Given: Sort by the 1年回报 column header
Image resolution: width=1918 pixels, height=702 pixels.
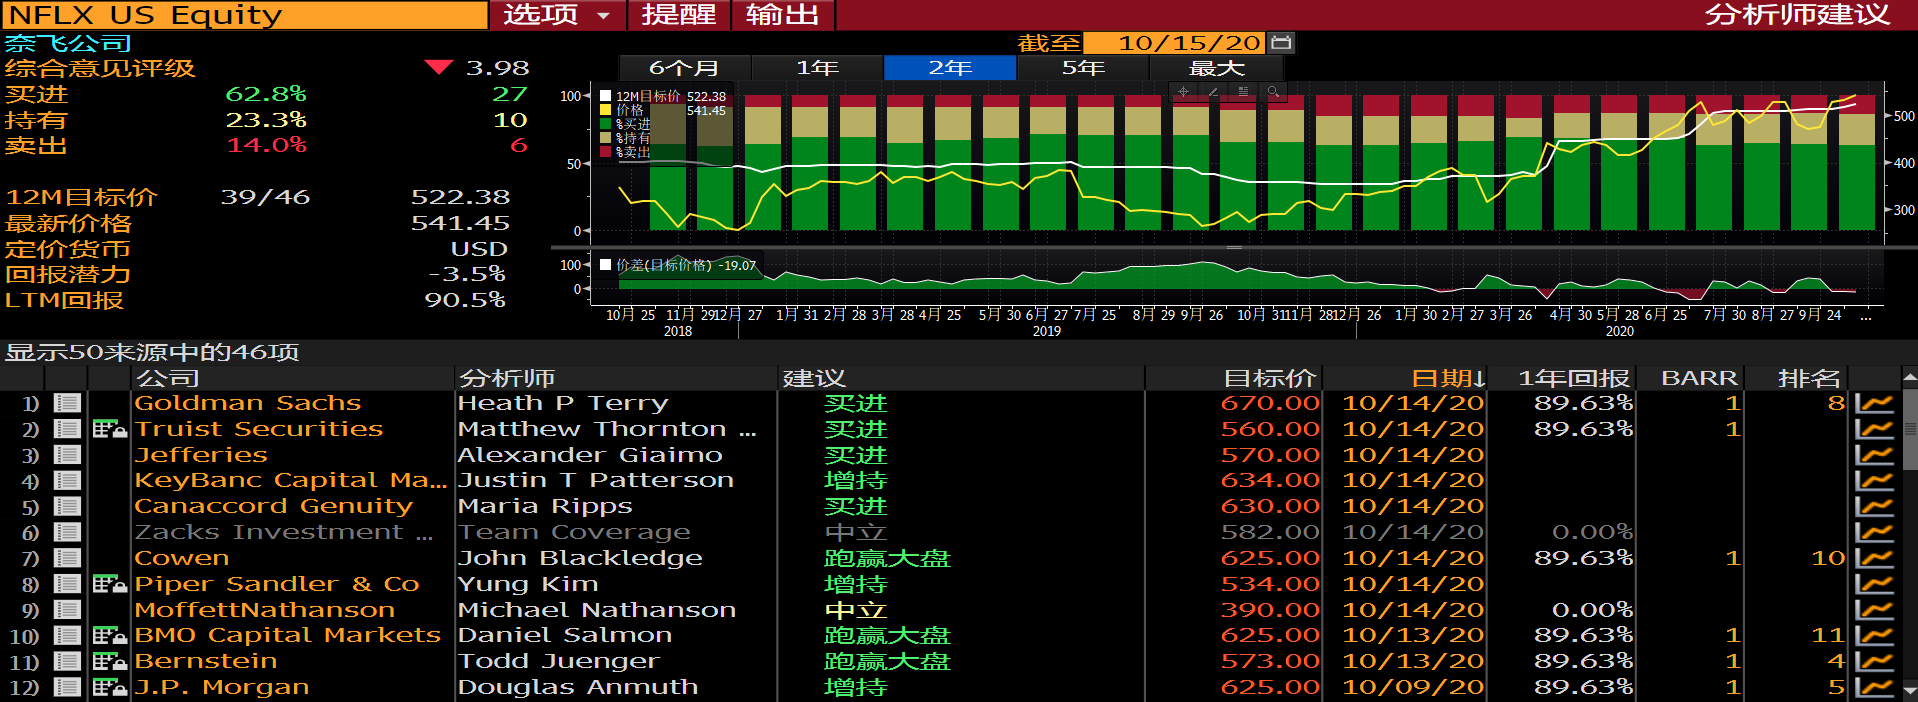Looking at the screenshot, I should [1574, 378].
